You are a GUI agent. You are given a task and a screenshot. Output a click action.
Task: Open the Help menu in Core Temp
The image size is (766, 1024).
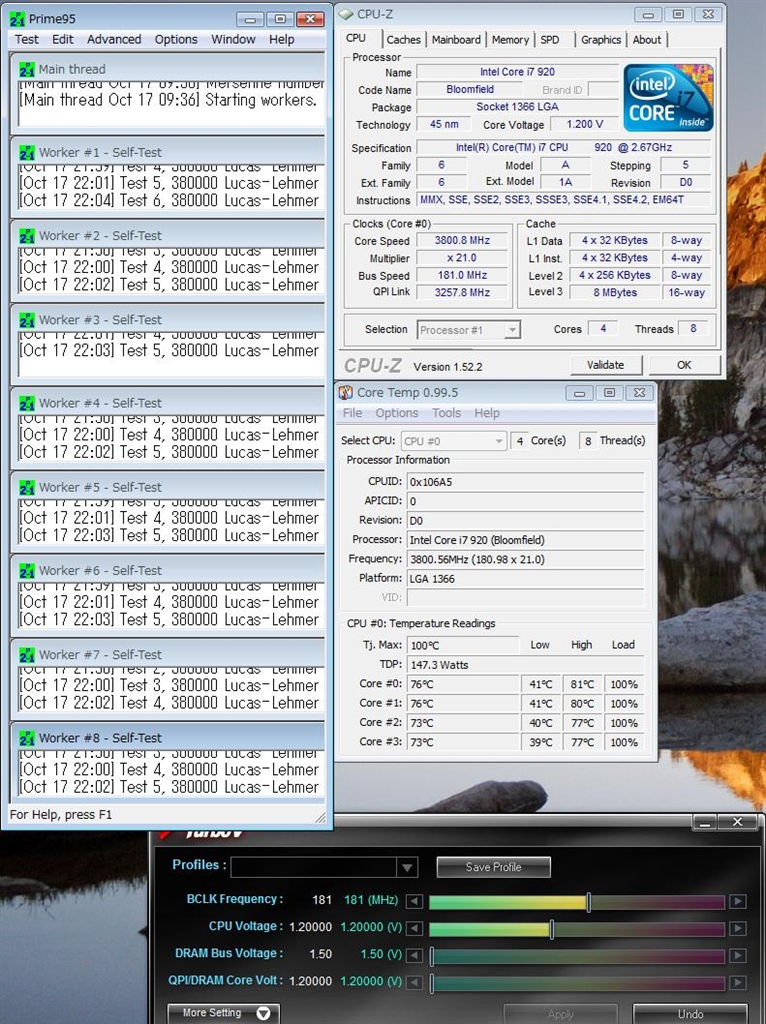[x=487, y=413]
